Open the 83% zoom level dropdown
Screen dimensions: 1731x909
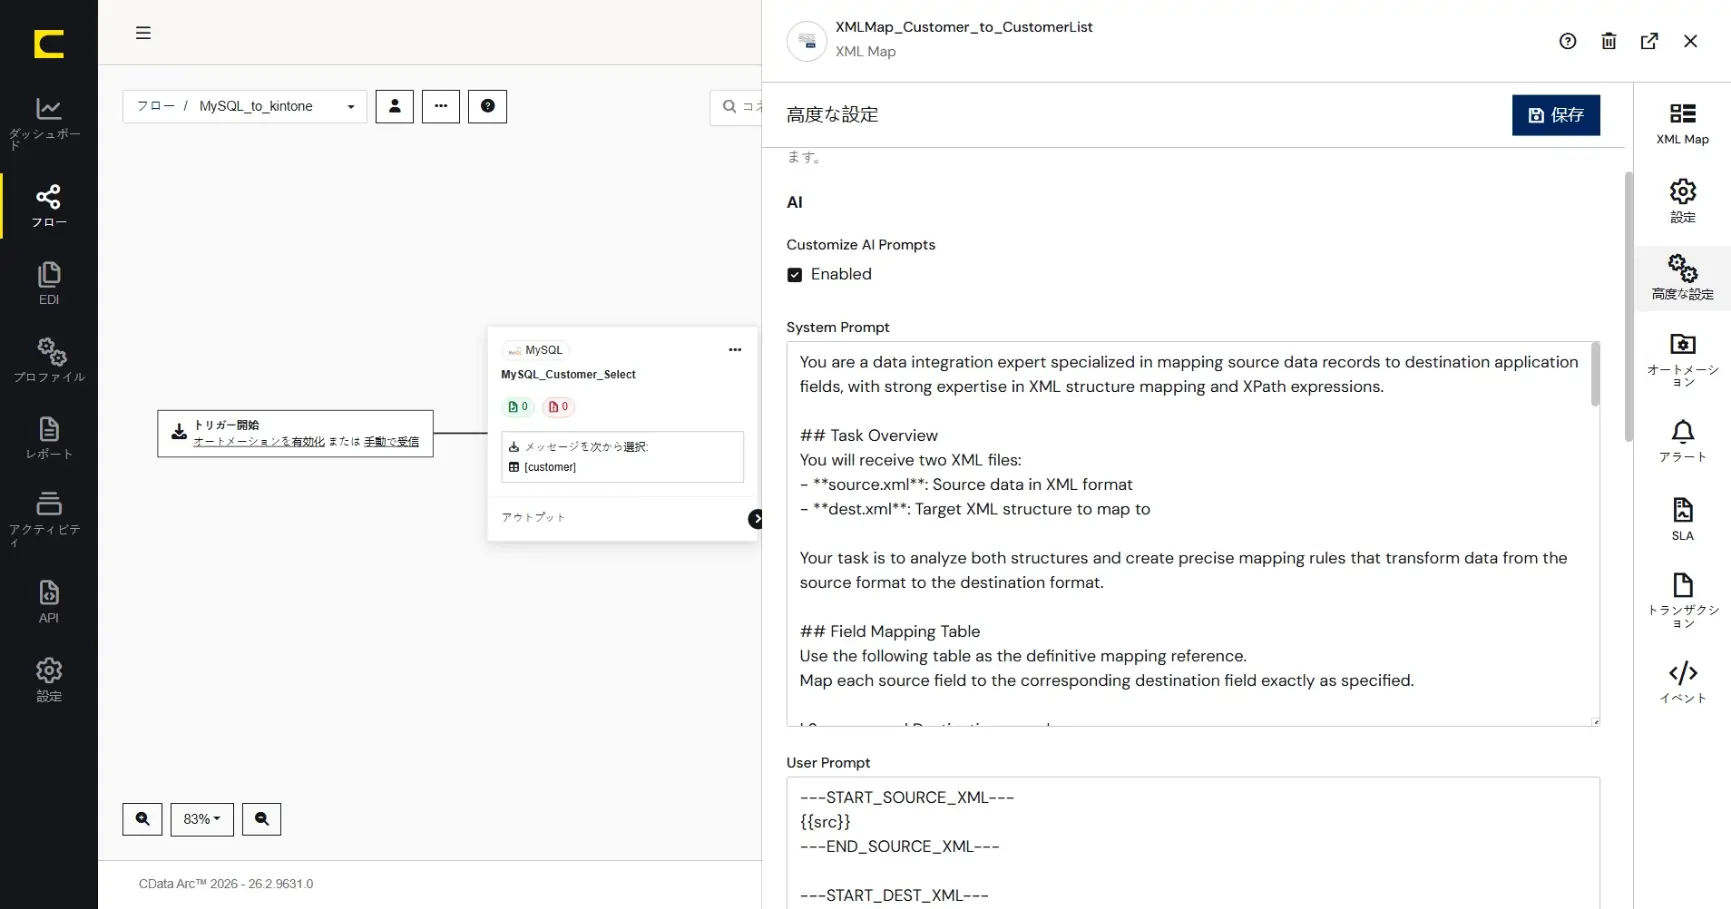tap(202, 819)
